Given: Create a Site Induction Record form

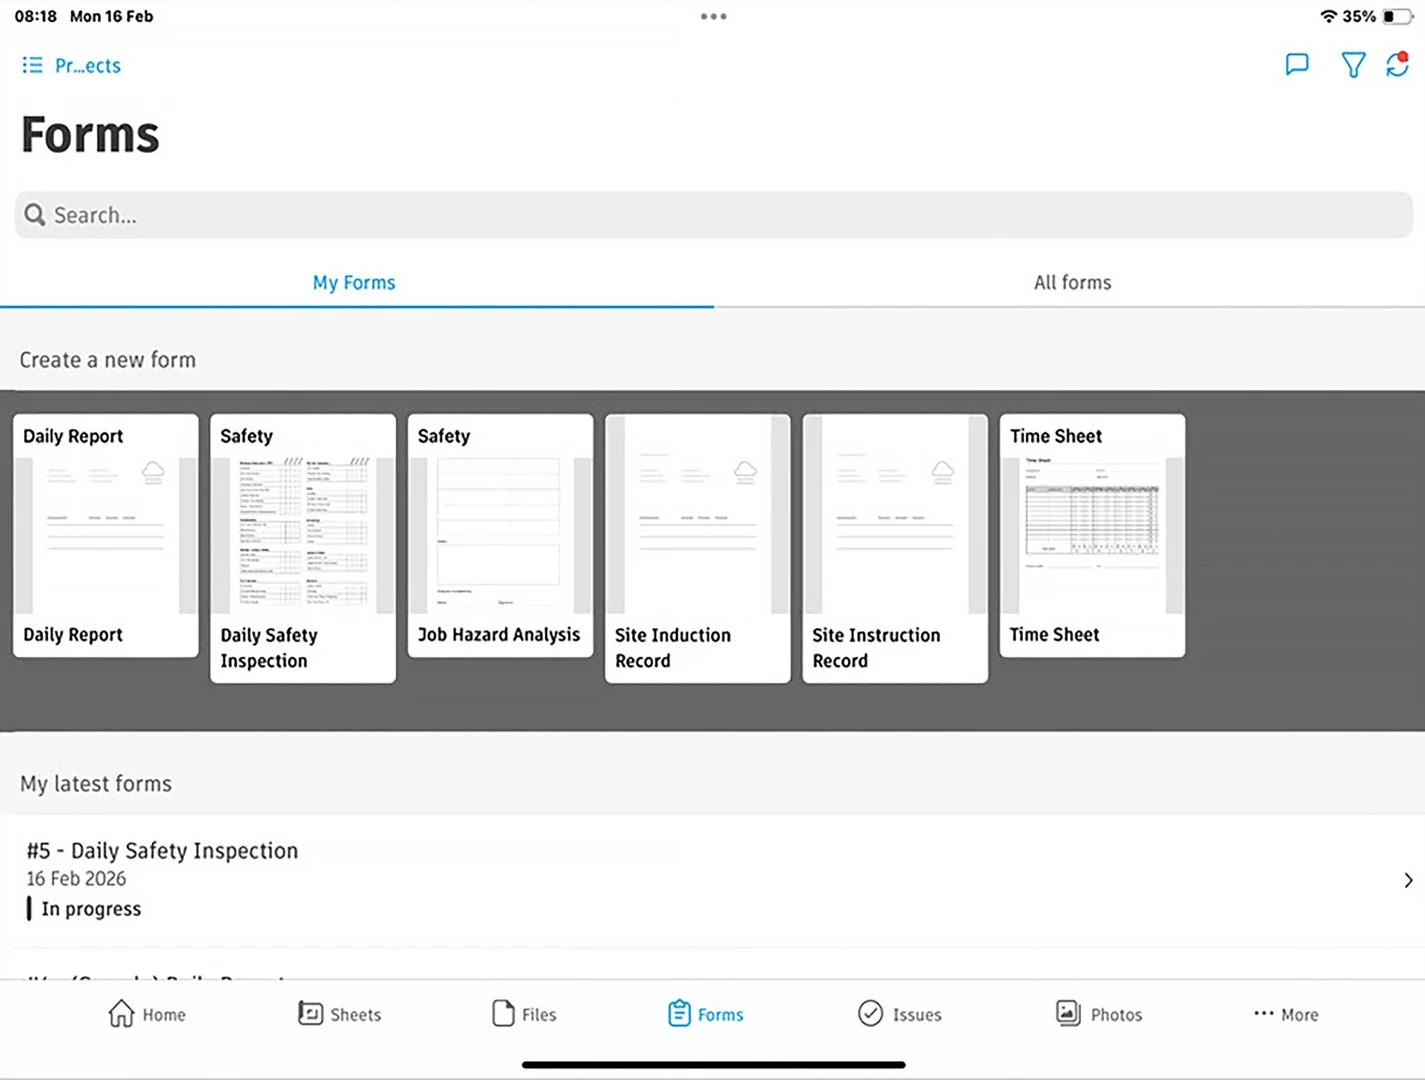Looking at the screenshot, I should [x=698, y=549].
